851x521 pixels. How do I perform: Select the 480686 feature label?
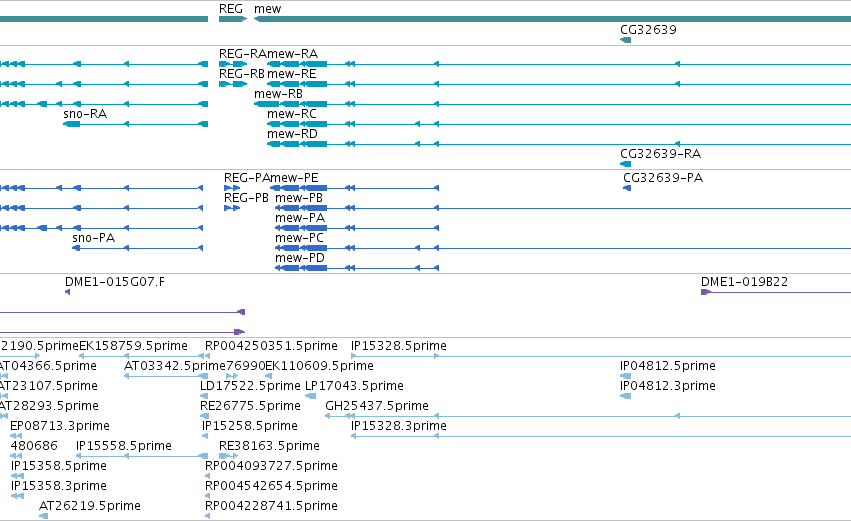[34, 446]
